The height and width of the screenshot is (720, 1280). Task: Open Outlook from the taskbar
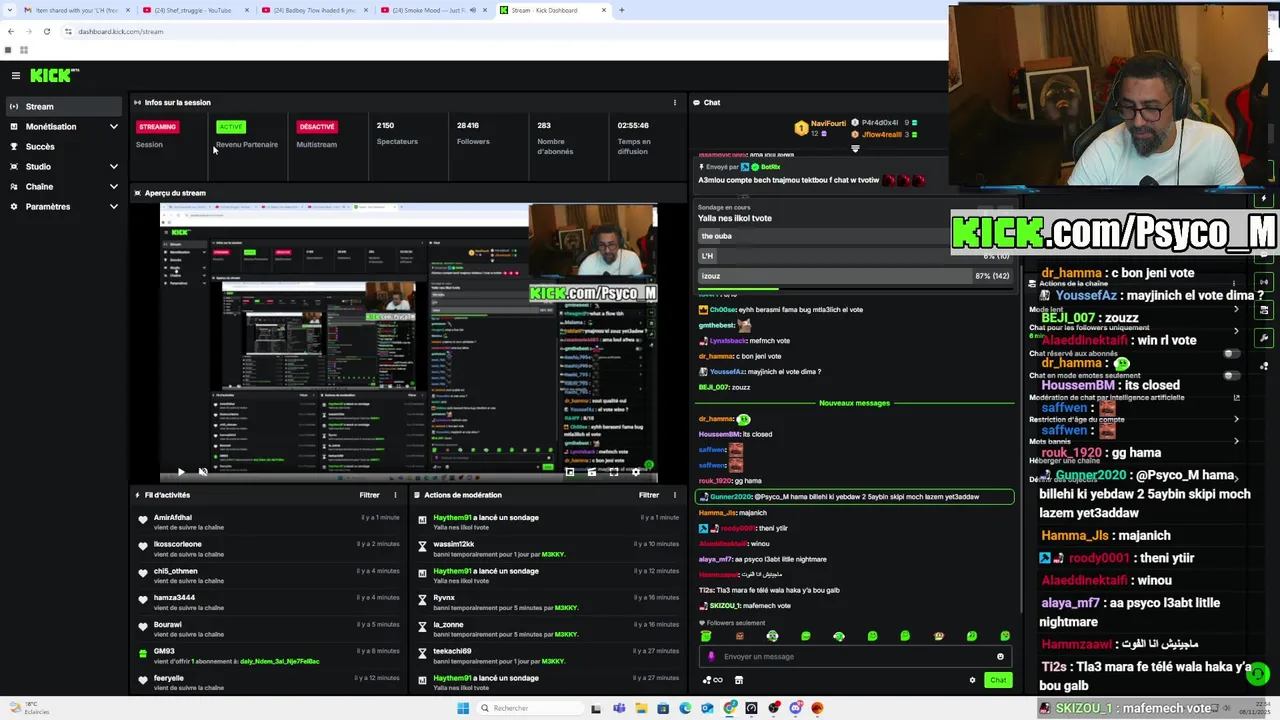707,708
